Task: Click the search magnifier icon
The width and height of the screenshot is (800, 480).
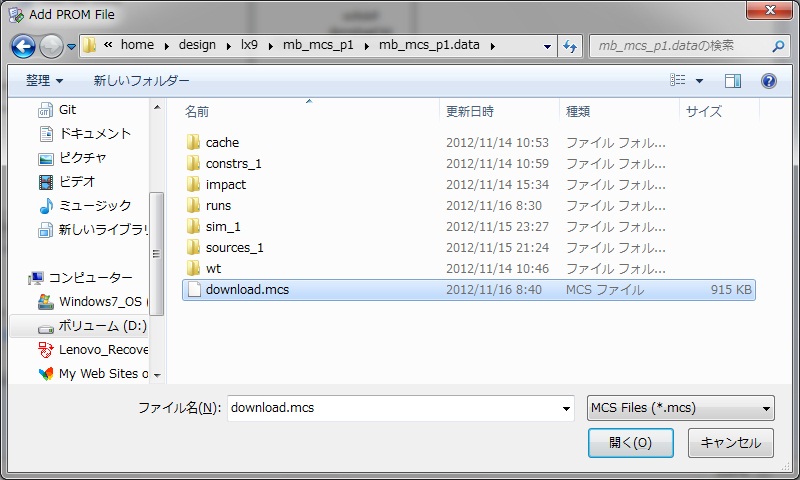Action: click(778, 46)
